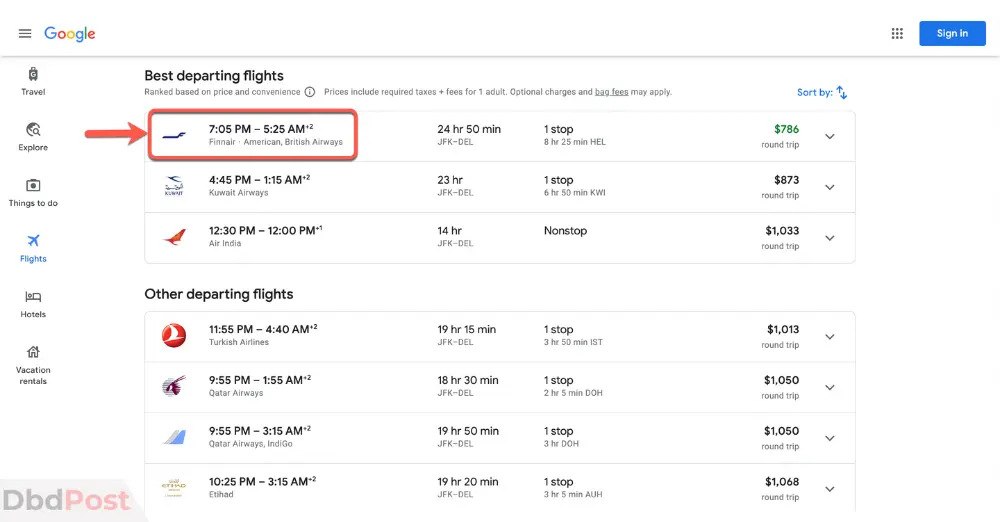
Task: Expand the Air India nonstop flight
Action: pyautogui.click(x=830, y=238)
